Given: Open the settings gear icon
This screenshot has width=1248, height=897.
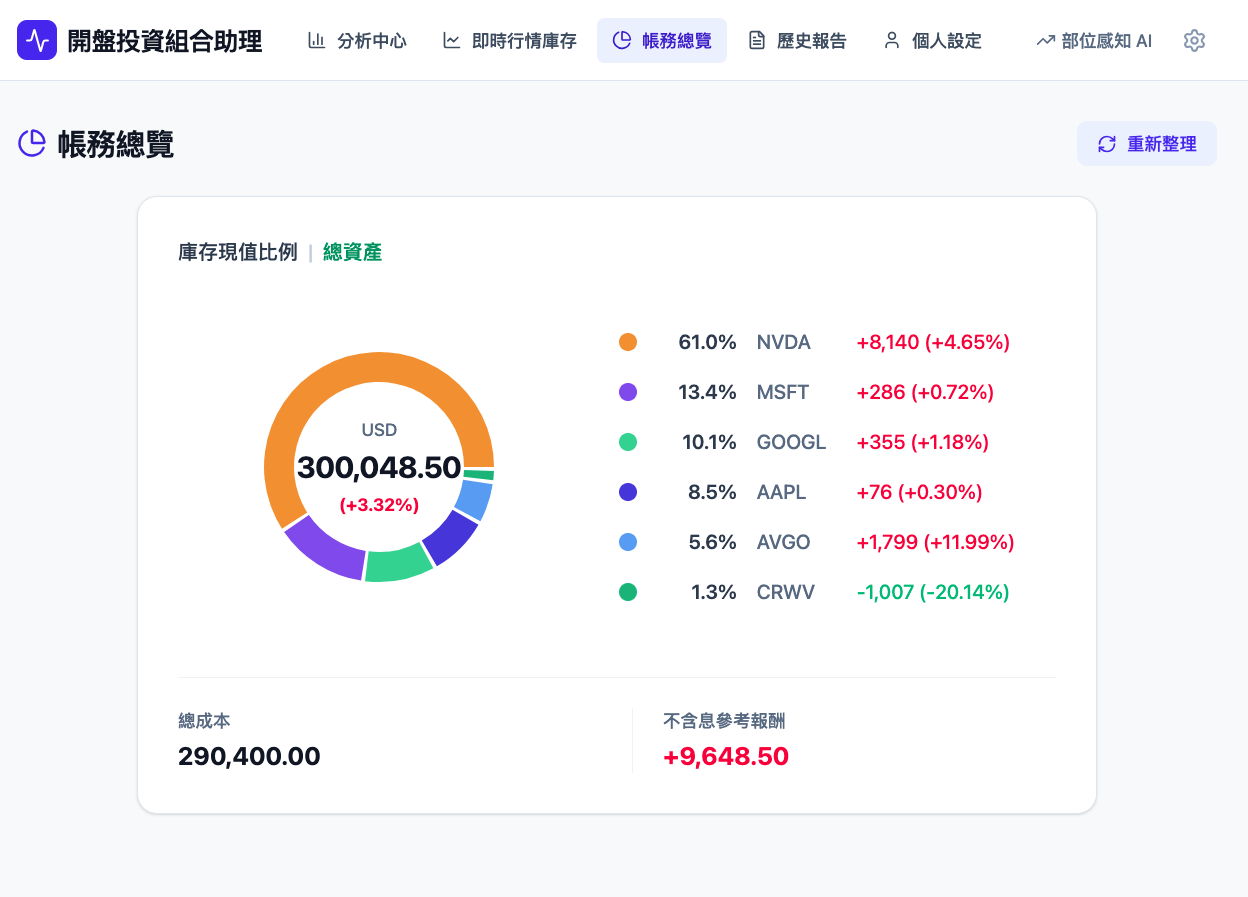Looking at the screenshot, I should pos(1194,41).
